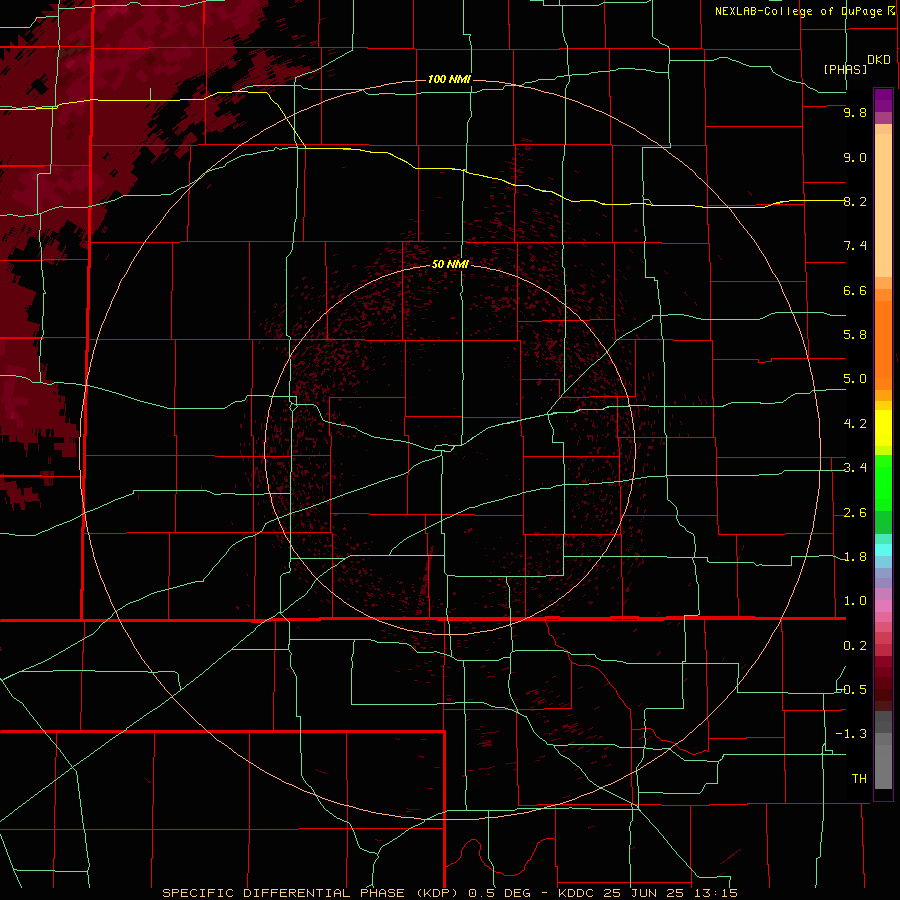Click the KDDC radar station identifier
900x900 pixels.
pyautogui.click(x=576, y=893)
